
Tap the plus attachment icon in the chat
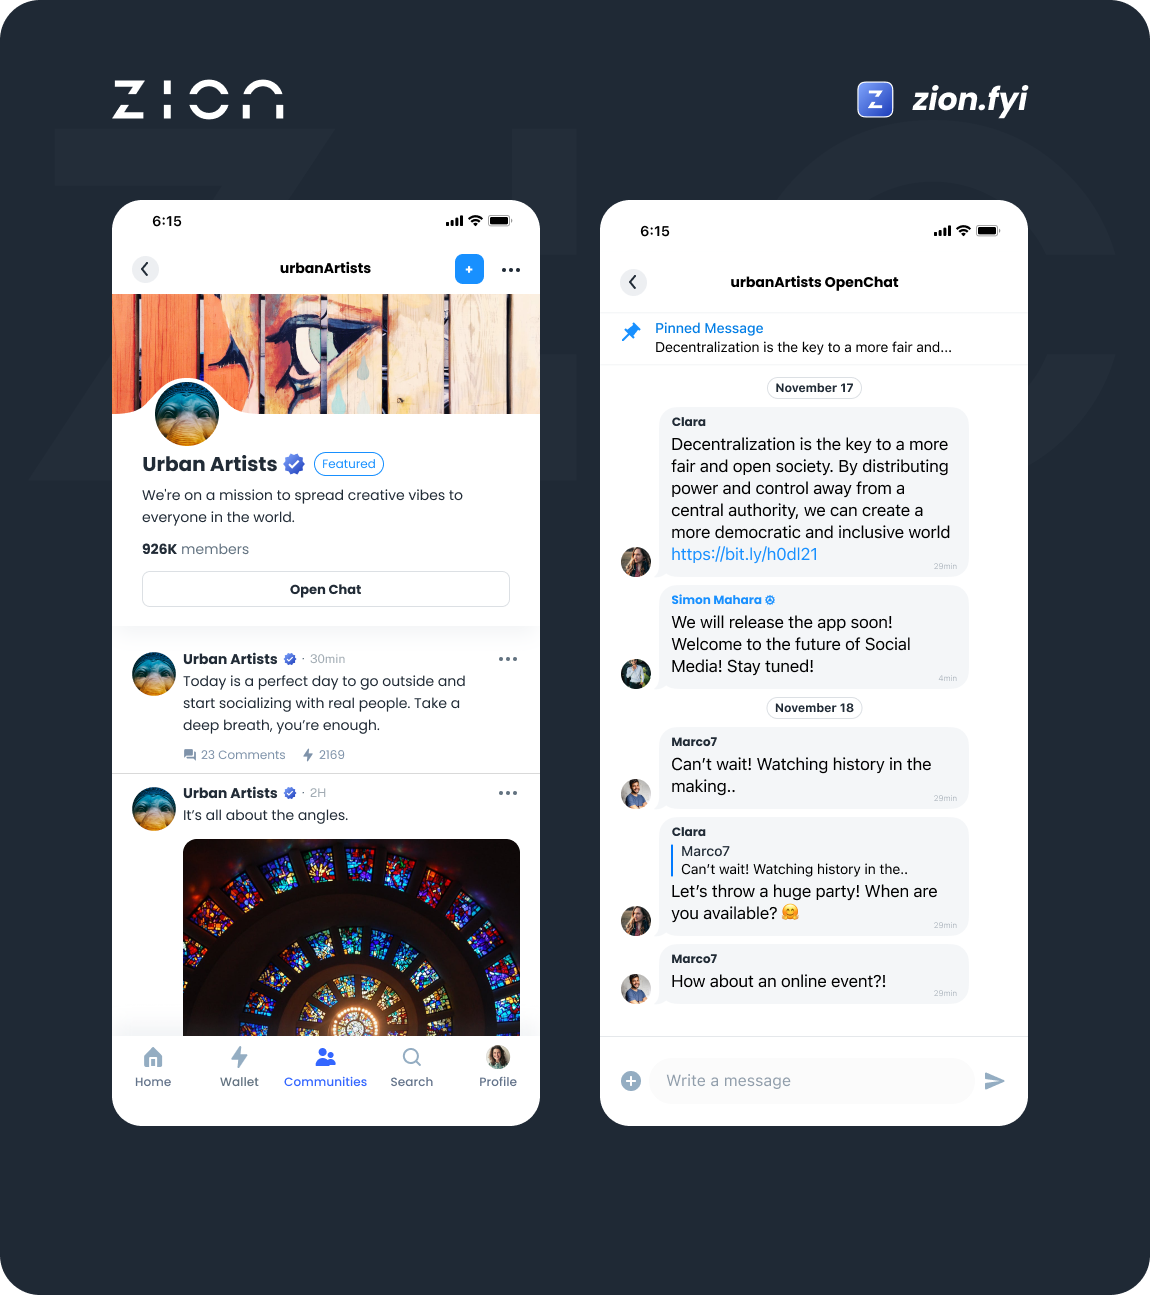pyautogui.click(x=631, y=1081)
